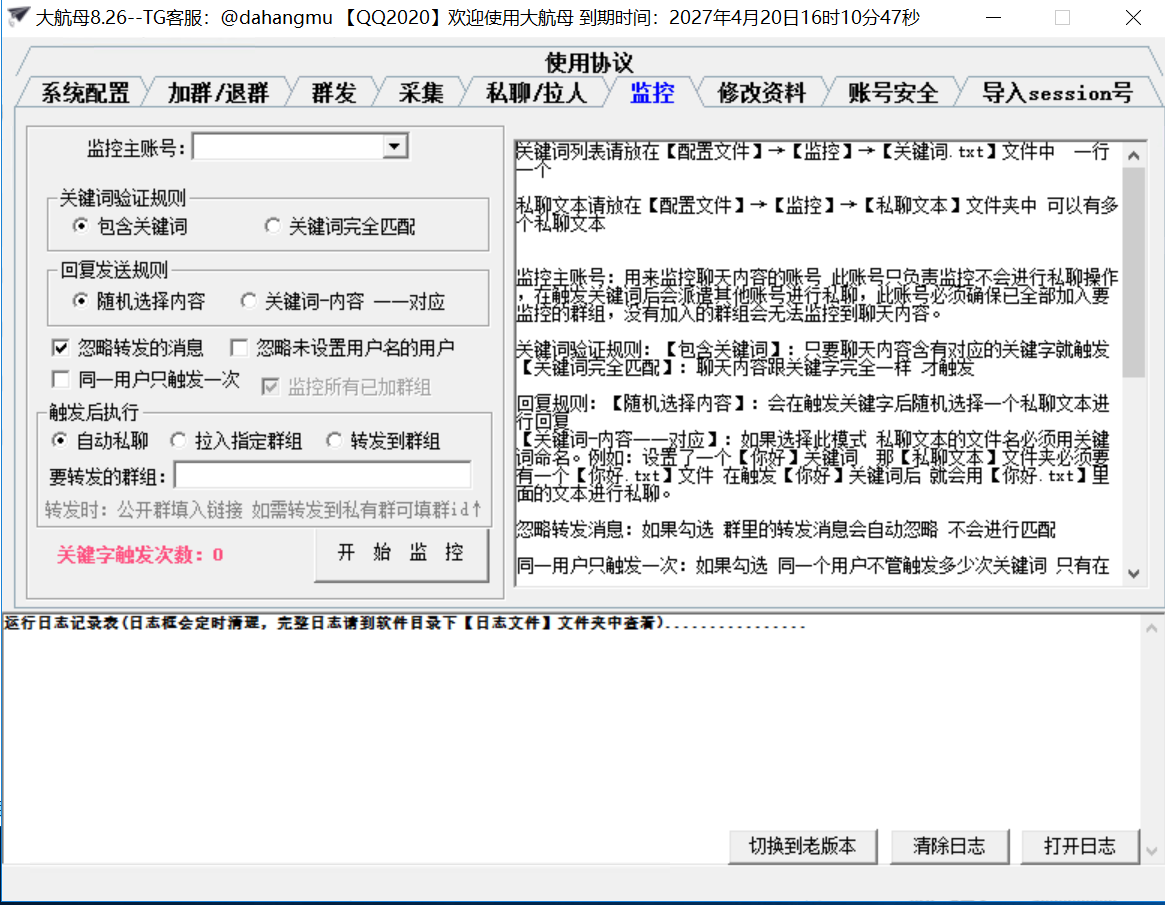Image resolution: width=1165 pixels, height=905 pixels.
Task: Select 转发到群组 as trigger action
Action: coord(334,441)
